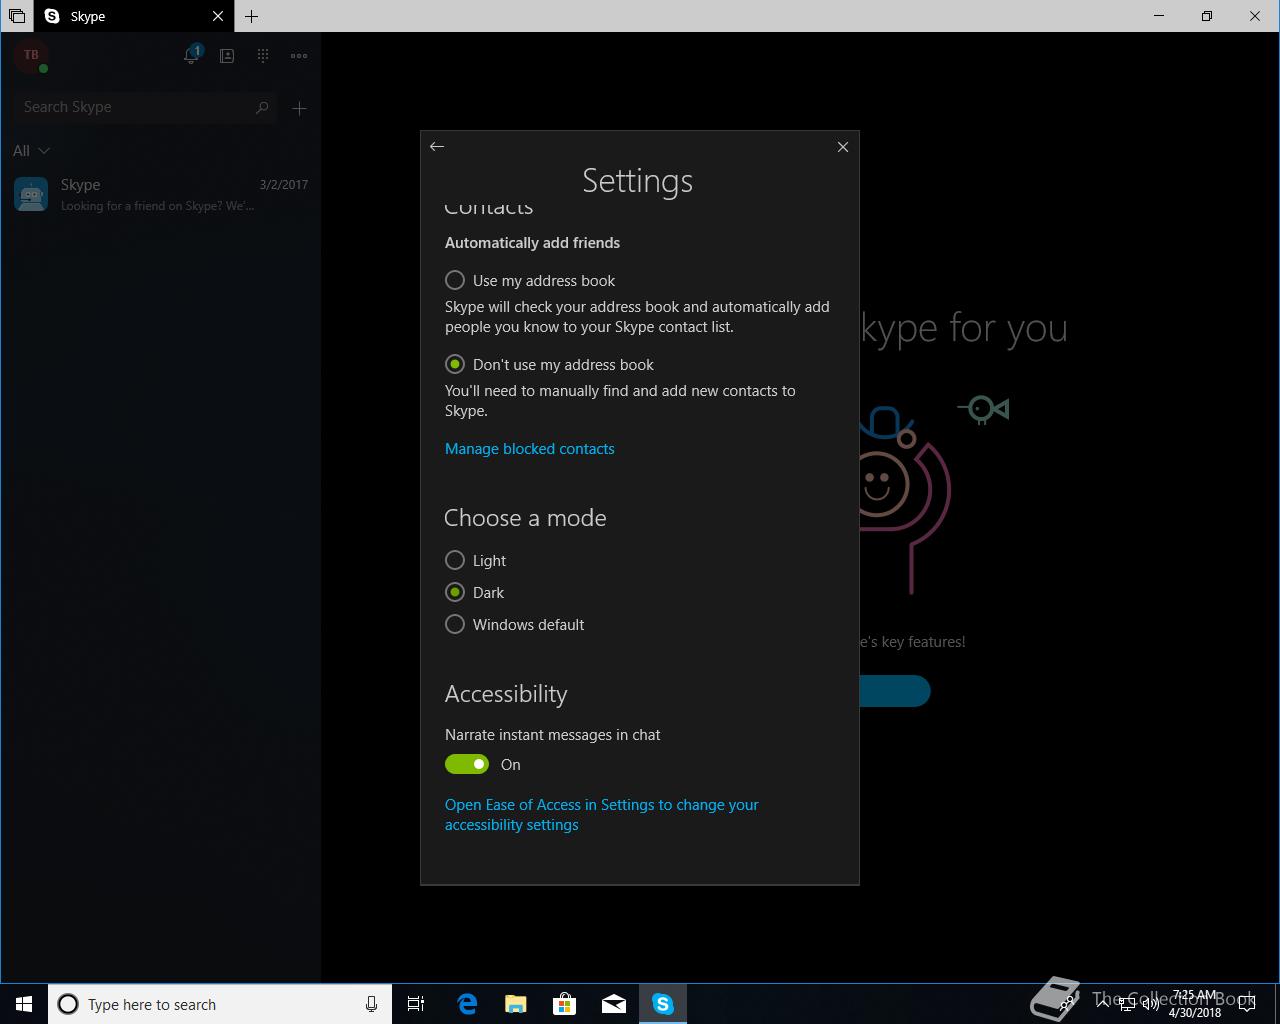Screen dimensions: 1280x1024
Task: Open the Skype dial pad icon
Action: (263, 56)
